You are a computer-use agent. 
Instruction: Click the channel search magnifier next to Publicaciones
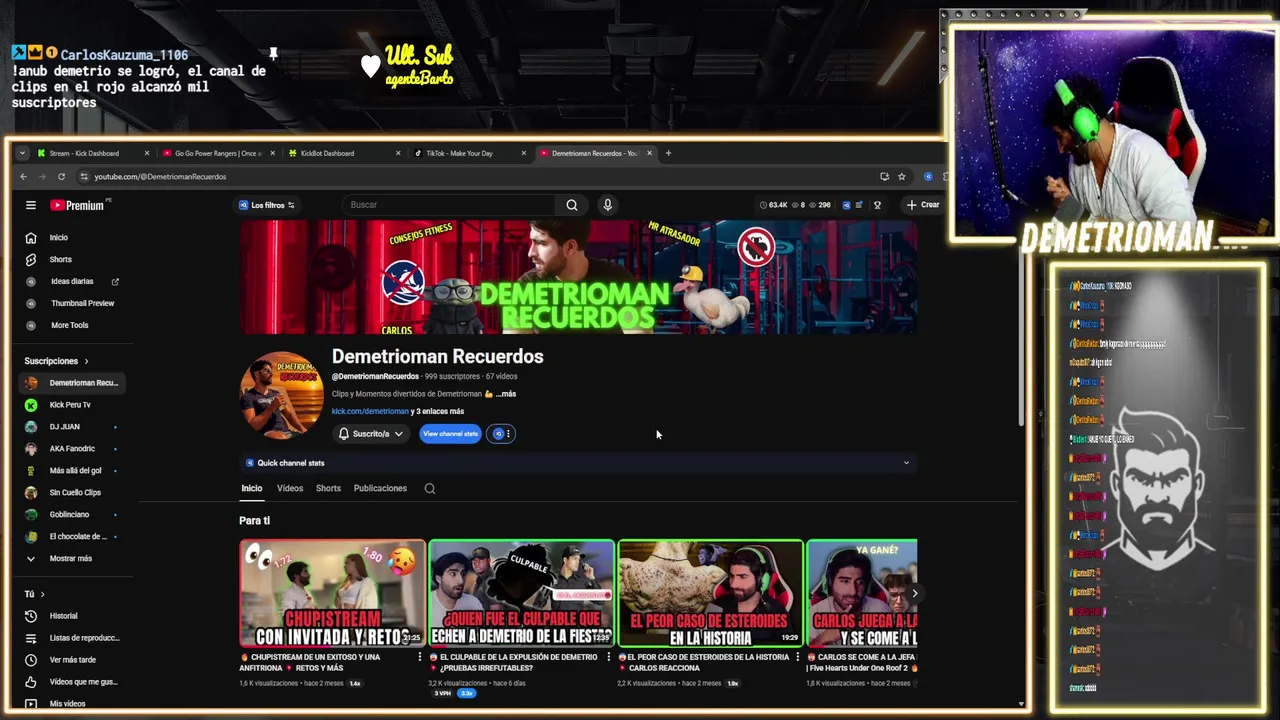coord(430,489)
